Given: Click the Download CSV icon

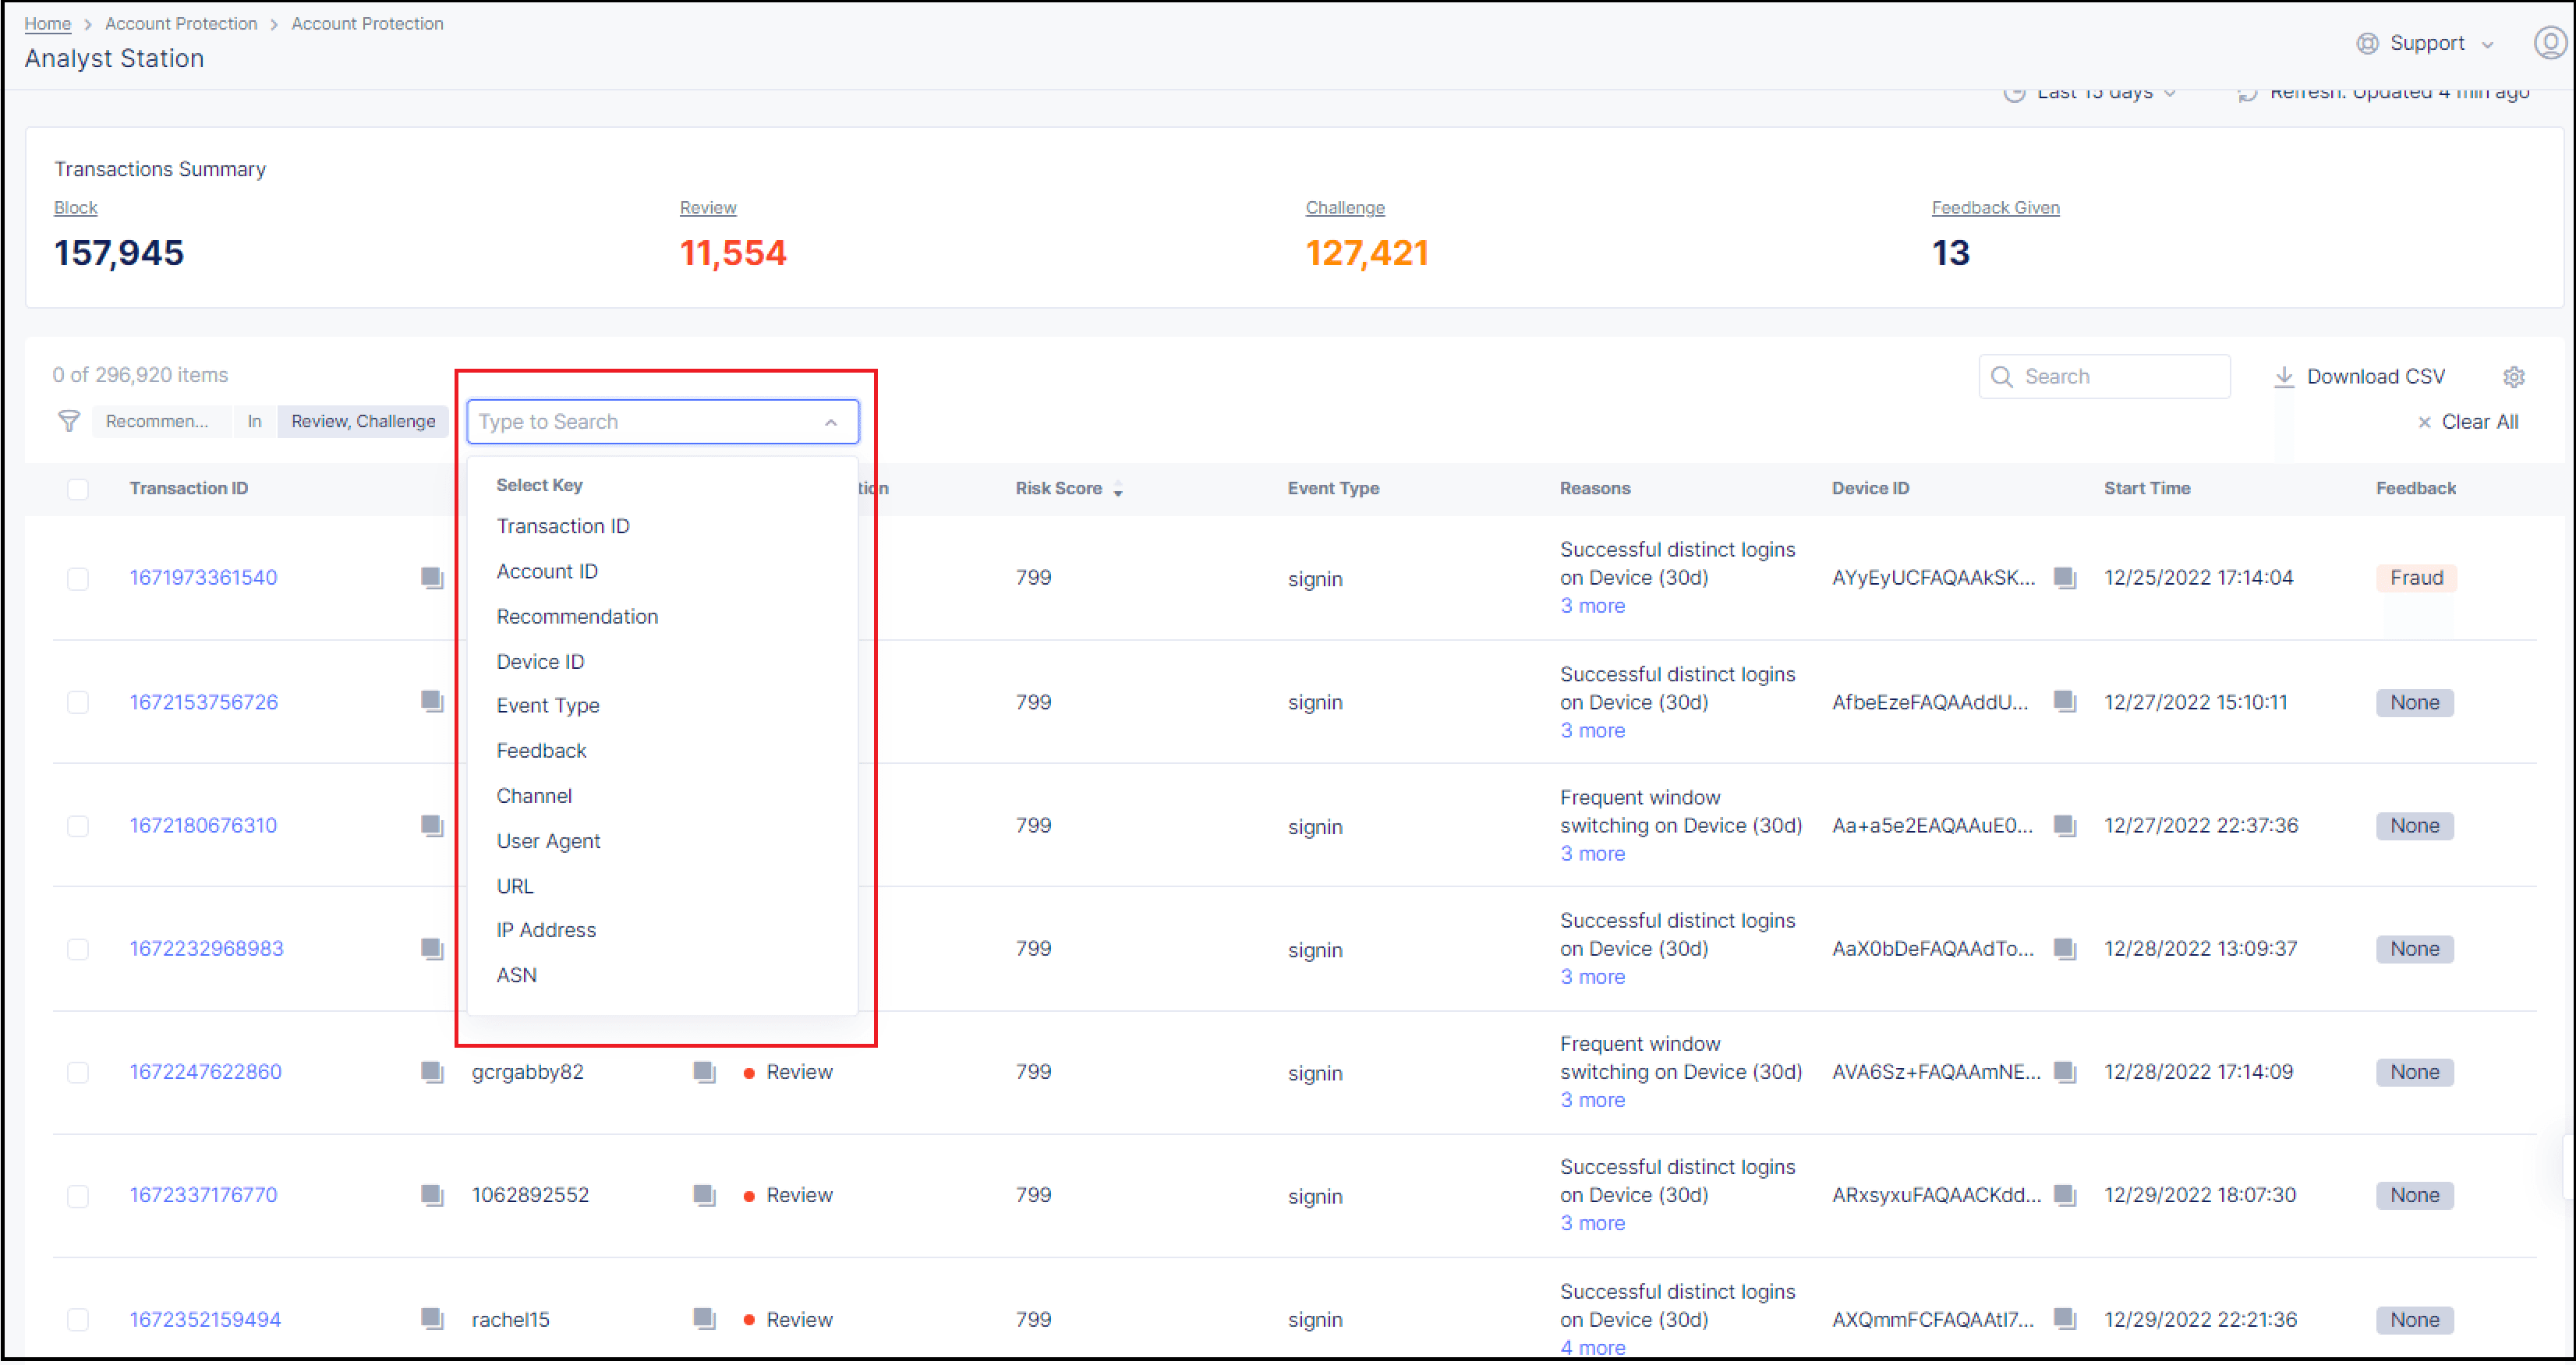Looking at the screenshot, I should pos(2285,376).
